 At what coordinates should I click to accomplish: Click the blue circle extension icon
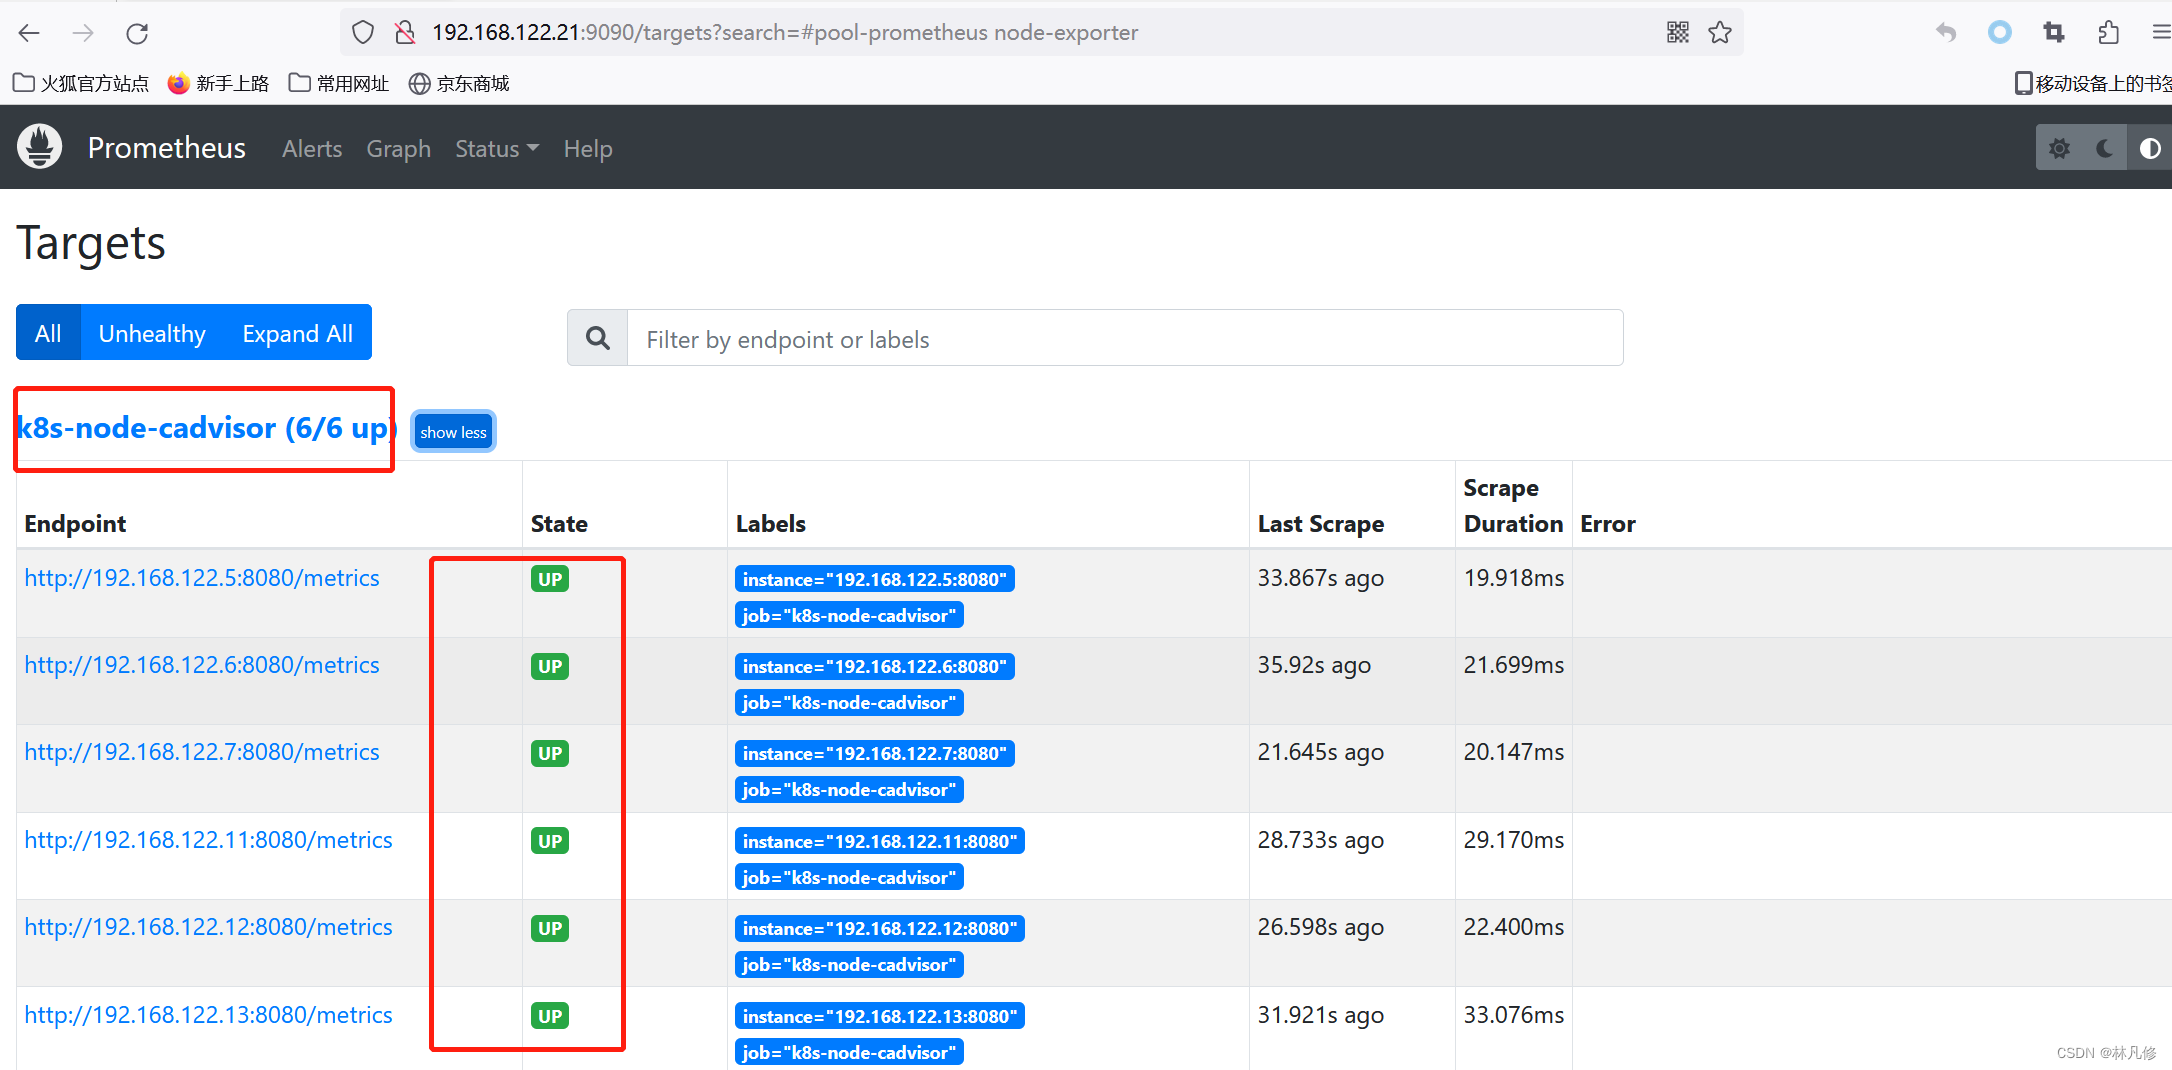pos(2000,33)
